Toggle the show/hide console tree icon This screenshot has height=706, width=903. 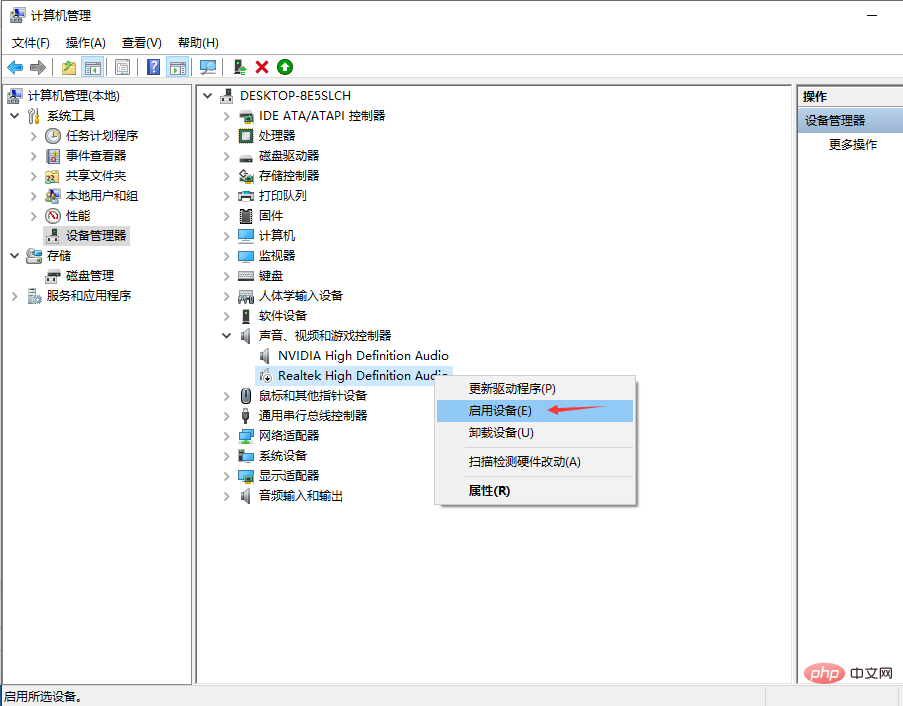[x=93, y=67]
